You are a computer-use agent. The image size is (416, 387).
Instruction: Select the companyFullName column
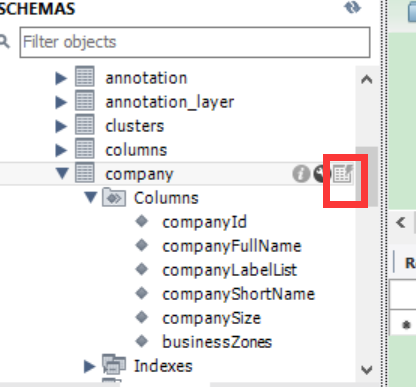tap(232, 246)
